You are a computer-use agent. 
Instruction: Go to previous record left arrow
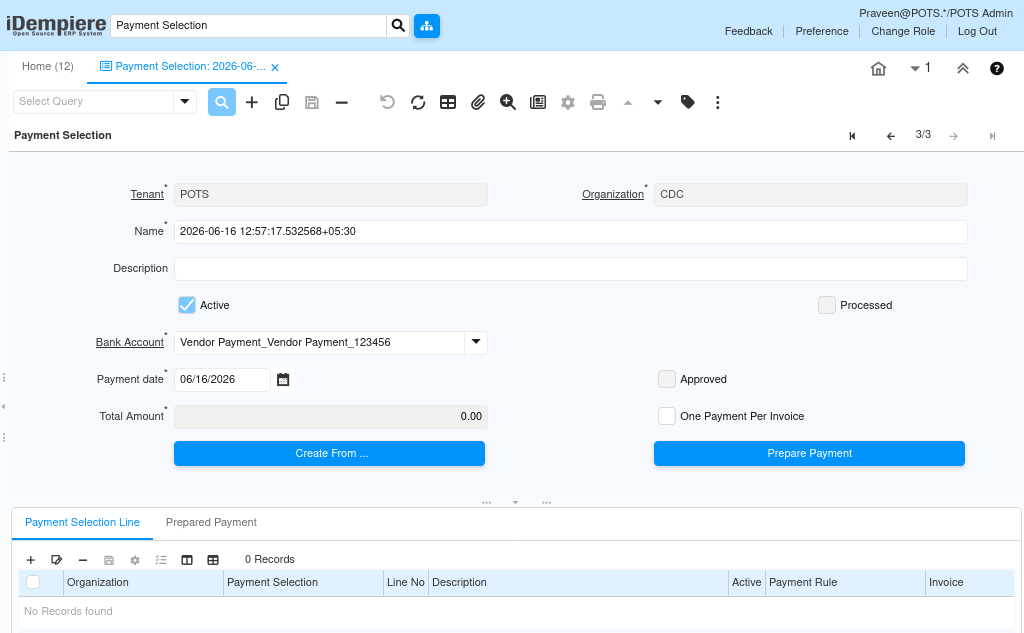click(891, 136)
